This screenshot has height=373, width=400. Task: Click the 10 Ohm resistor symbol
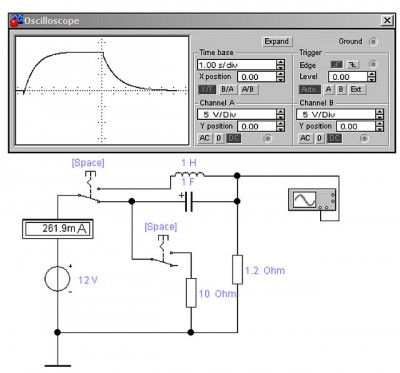point(191,293)
